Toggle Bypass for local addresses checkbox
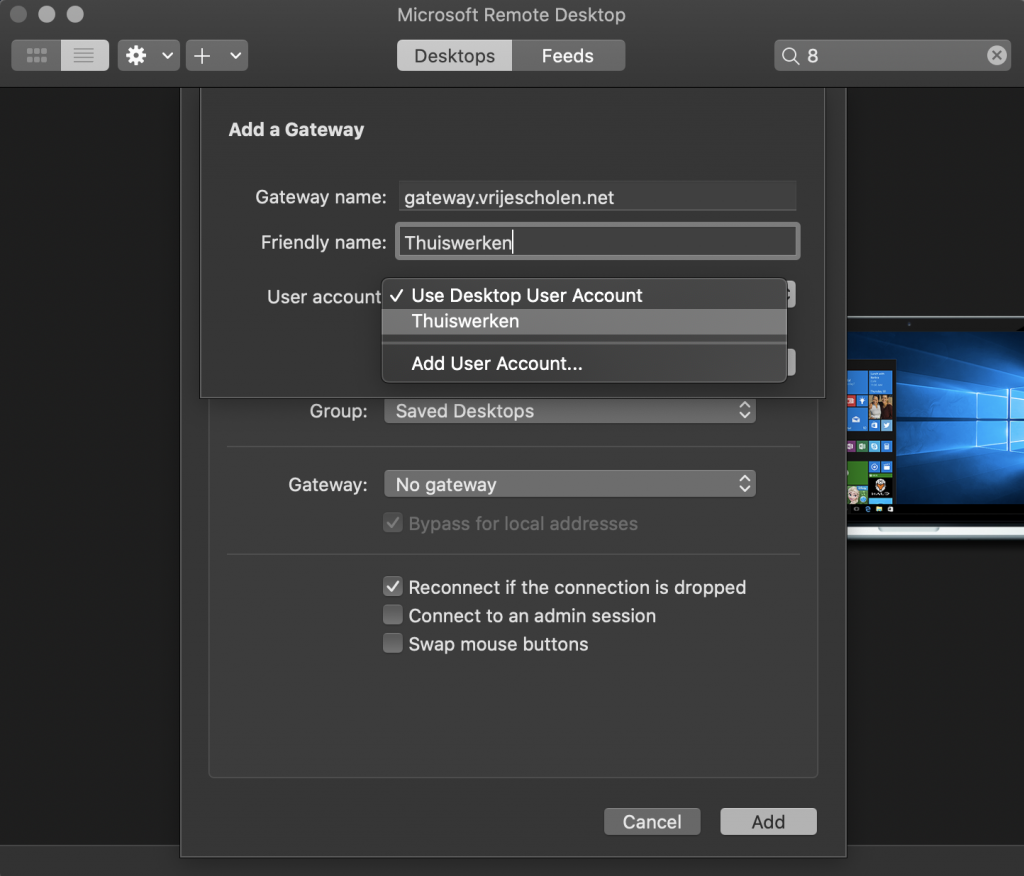 click(392, 523)
